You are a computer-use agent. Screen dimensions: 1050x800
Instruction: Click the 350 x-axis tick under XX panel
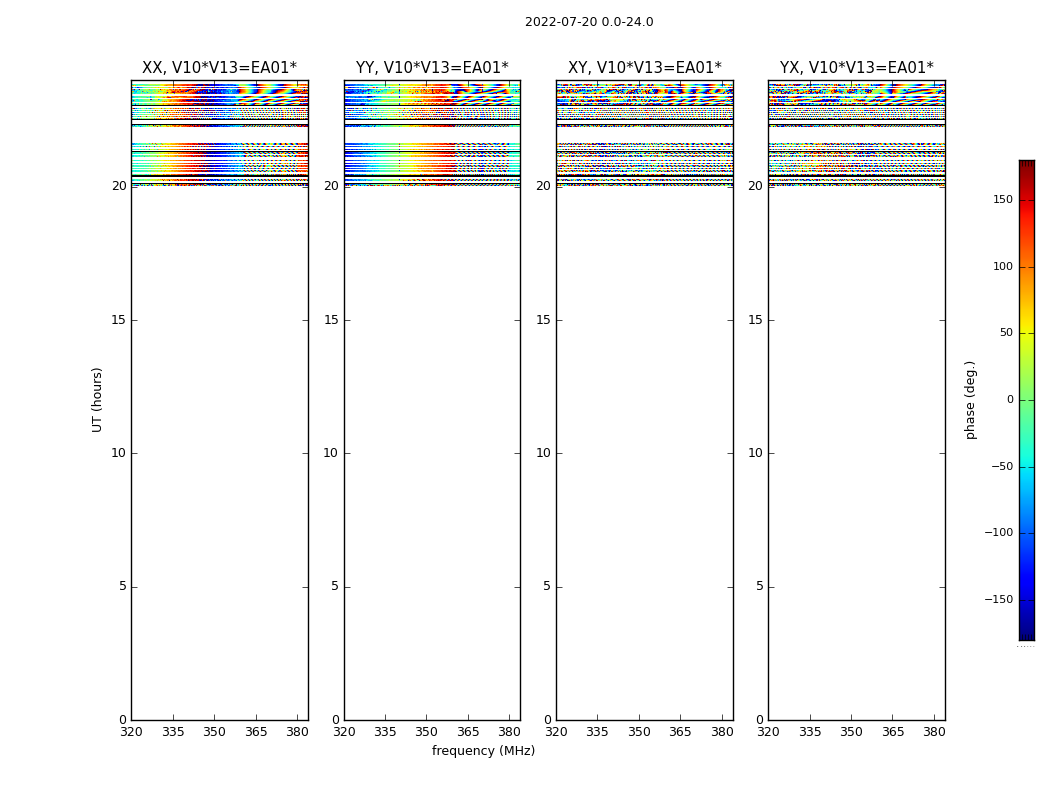(x=214, y=732)
